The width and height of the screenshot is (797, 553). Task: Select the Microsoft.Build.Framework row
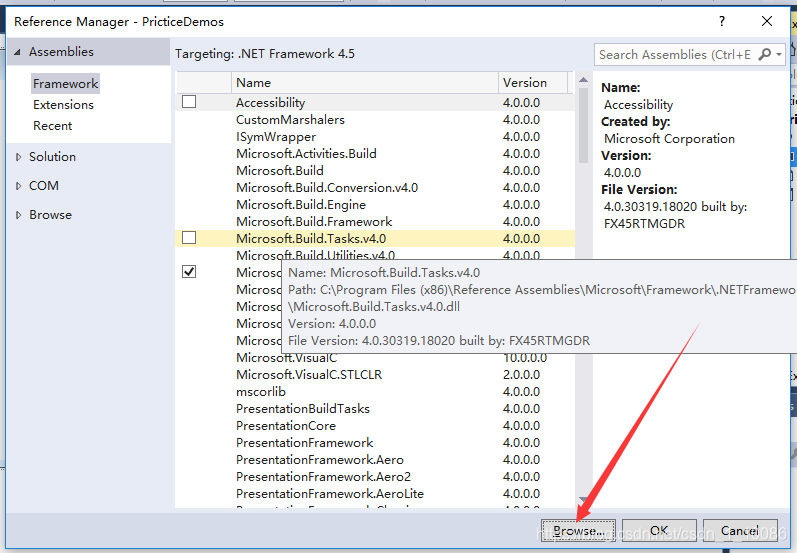pyautogui.click(x=375, y=222)
